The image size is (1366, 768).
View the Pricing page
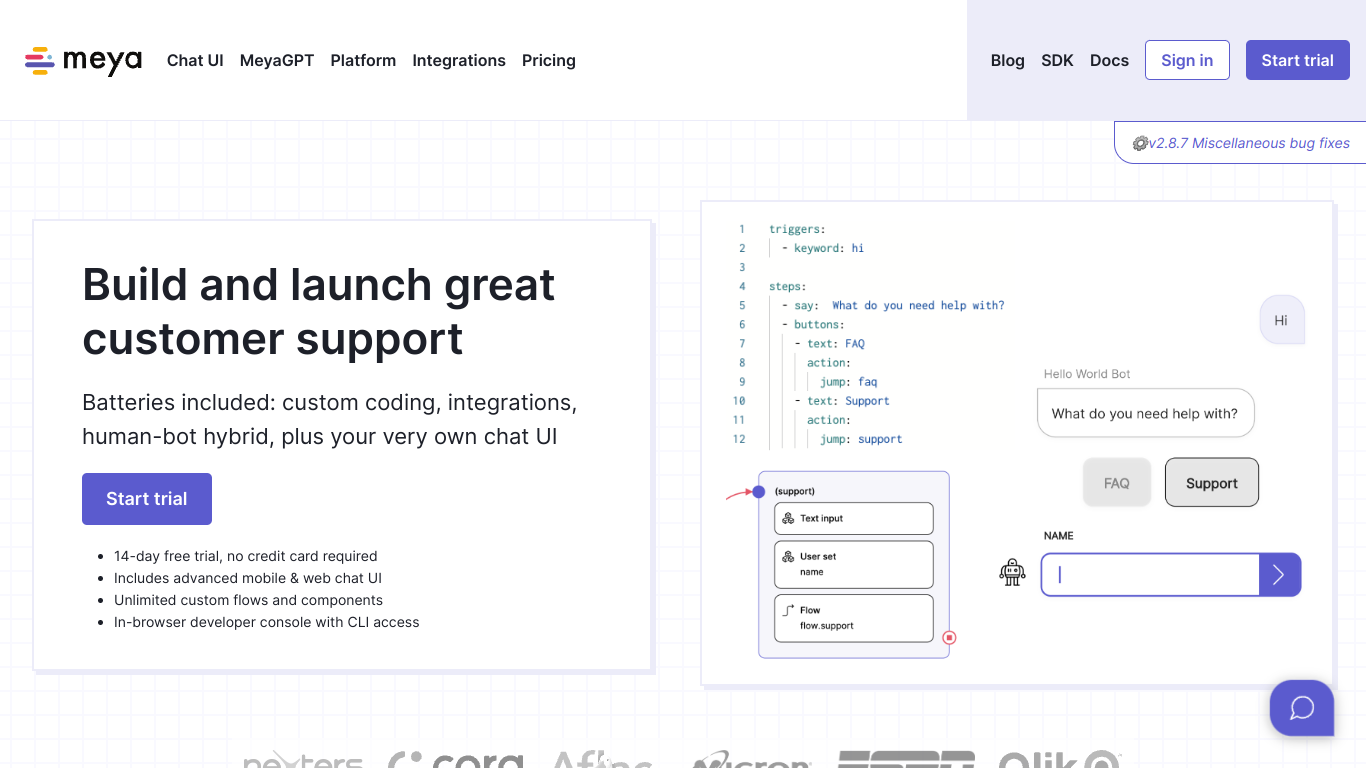(x=549, y=60)
